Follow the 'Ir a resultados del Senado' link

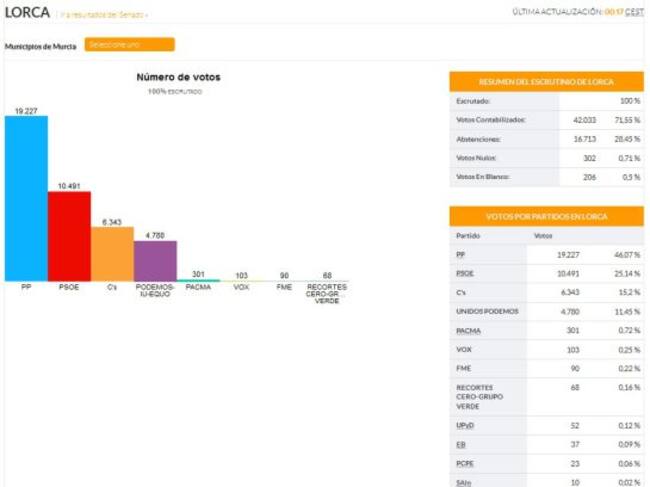[x=105, y=15]
